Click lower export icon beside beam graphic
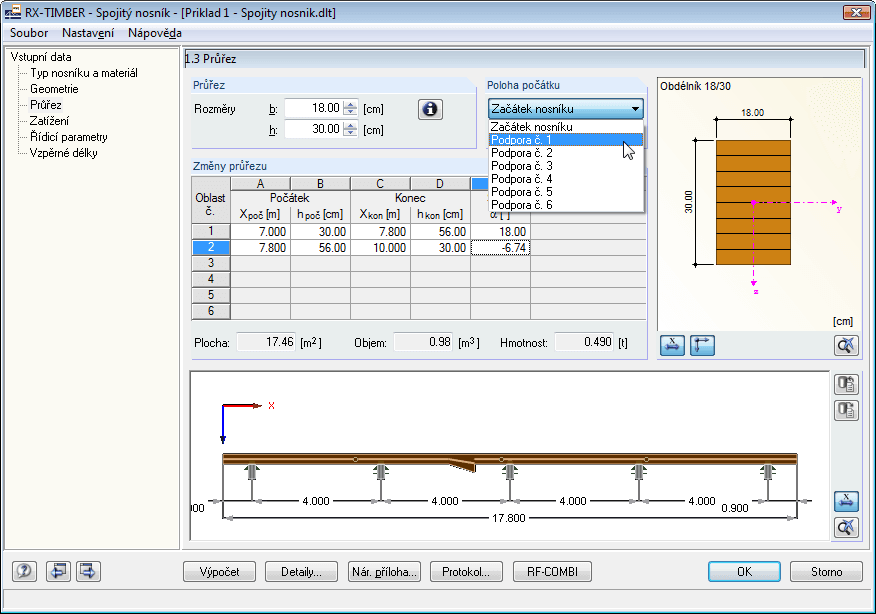The image size is (876, 614). pyautogui.click(x=846, y=411)
